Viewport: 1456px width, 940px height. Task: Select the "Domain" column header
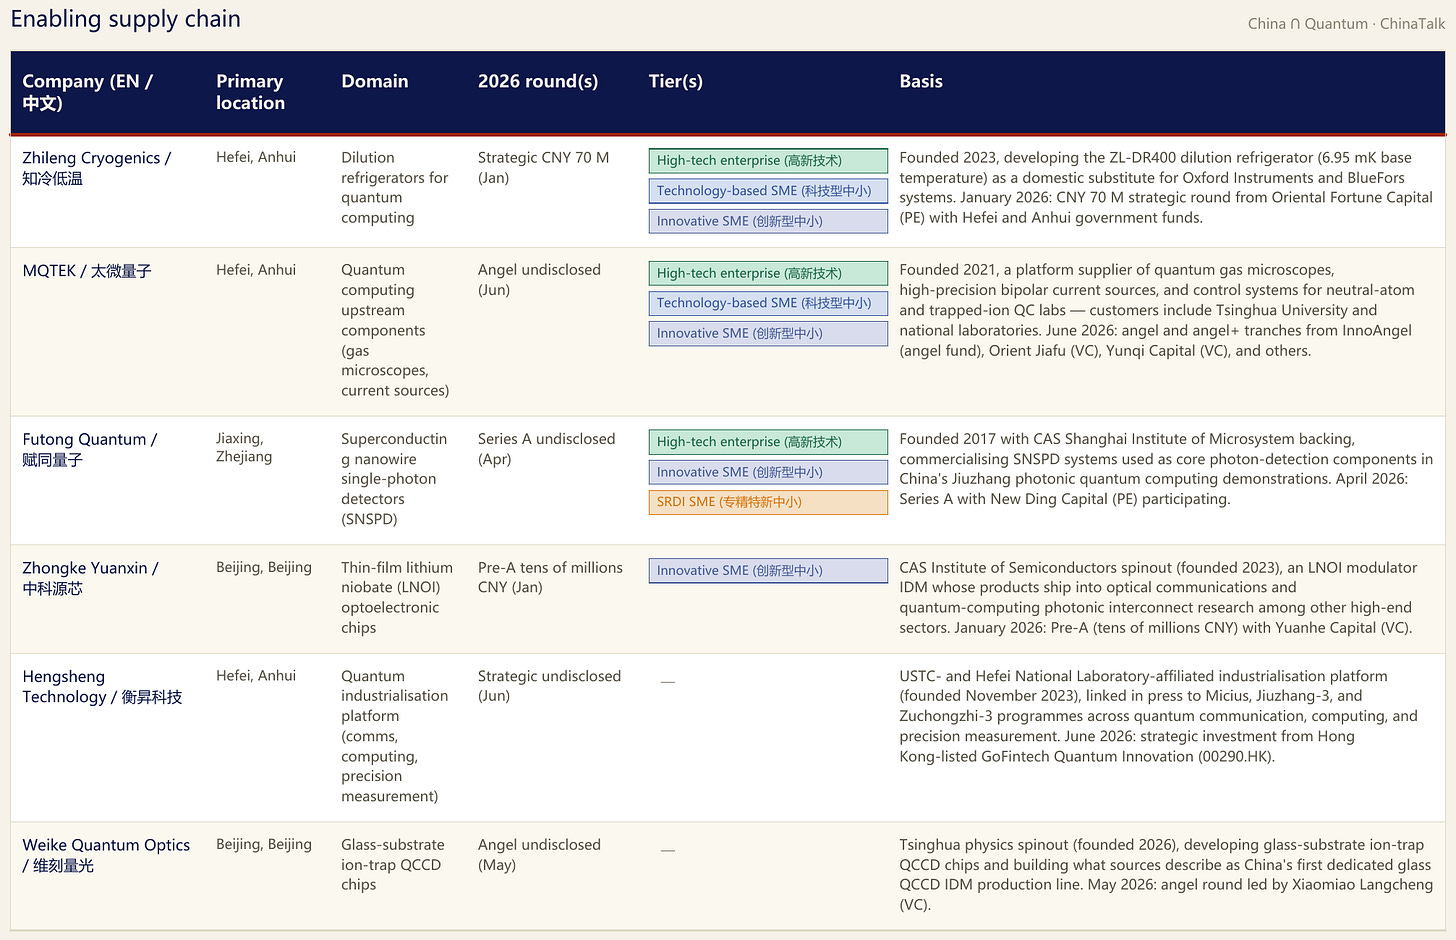[375, 81]
